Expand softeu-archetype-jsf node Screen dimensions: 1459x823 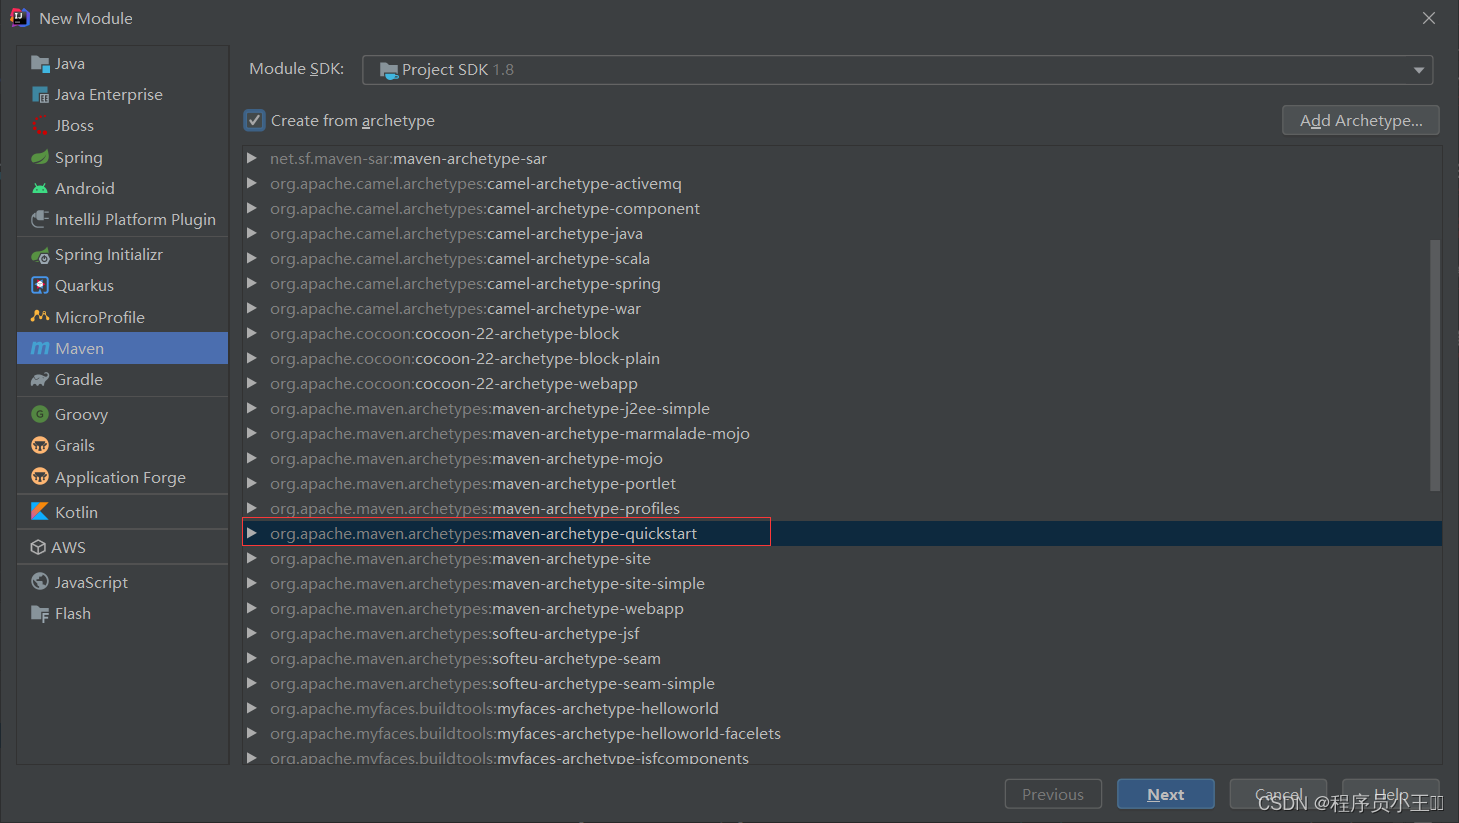point(252,634)
